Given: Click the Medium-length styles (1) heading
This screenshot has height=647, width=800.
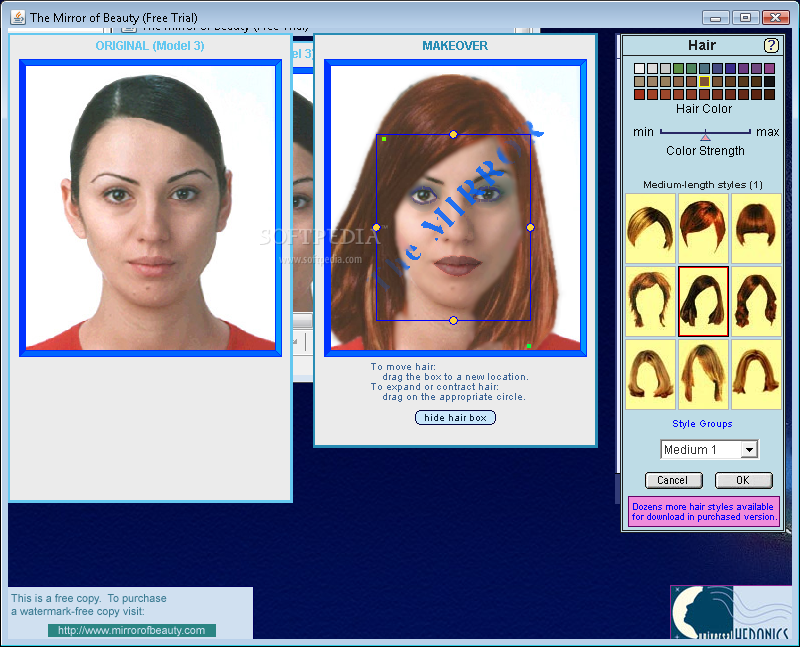Looking at the screenshot, I should pyautogui.click(x=703, y=185).
